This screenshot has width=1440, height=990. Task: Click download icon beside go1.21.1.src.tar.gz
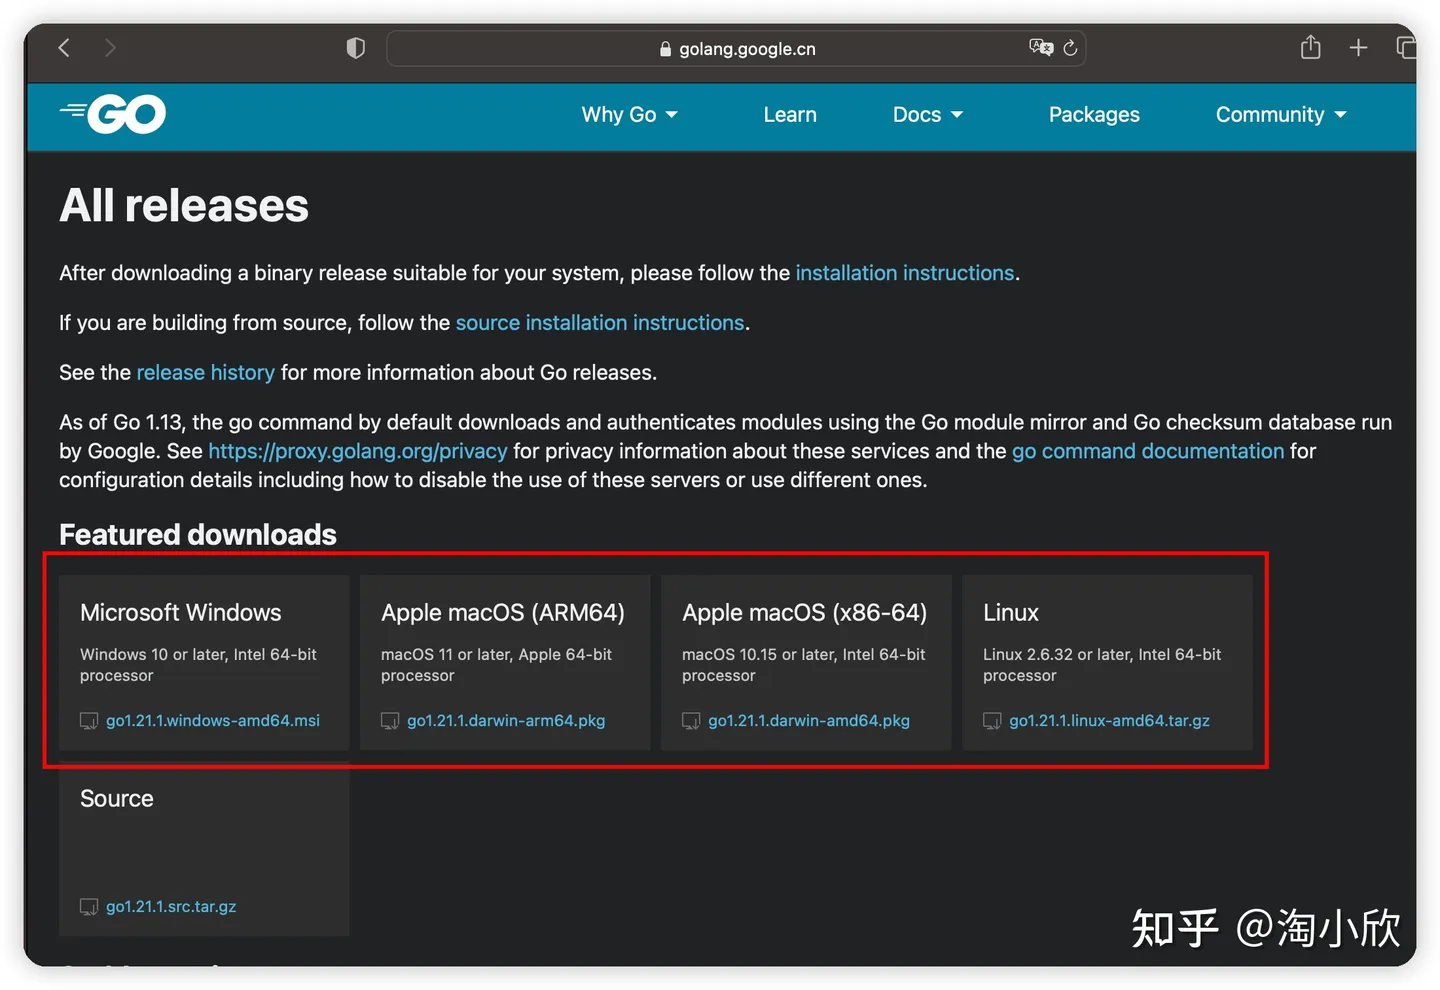pyautogui.click(x=89, y=907)
